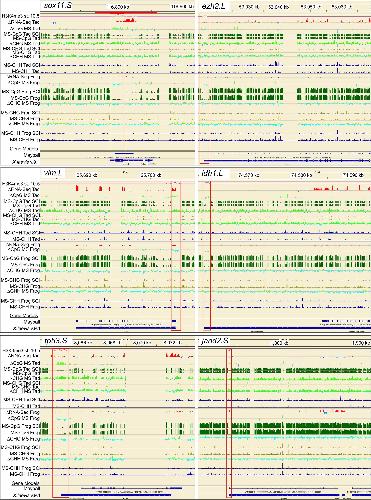Click the underlined Gene Models heading in wnt panel

pos(24,315)
